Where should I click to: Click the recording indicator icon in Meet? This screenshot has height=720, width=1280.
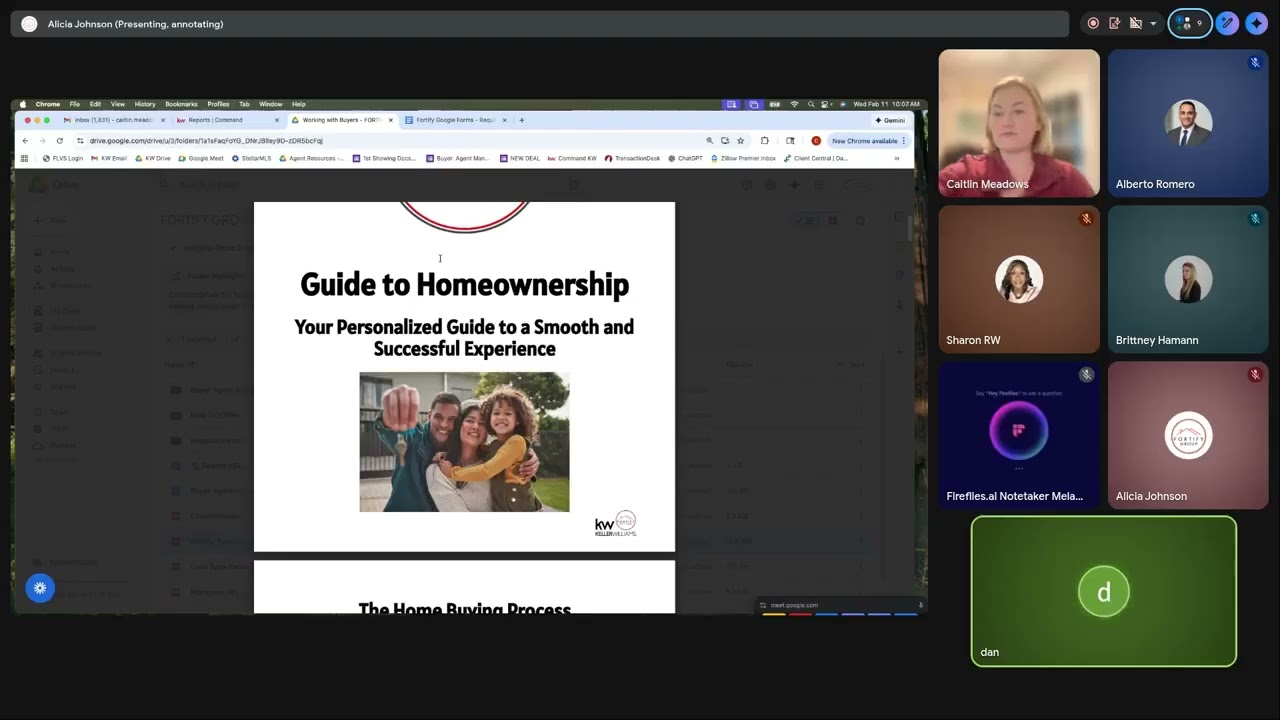[1093, 23]
